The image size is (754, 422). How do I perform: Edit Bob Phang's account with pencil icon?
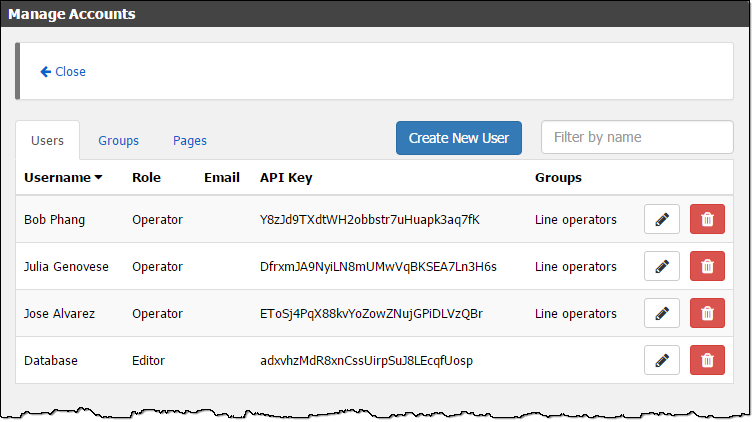click(662, 219)
